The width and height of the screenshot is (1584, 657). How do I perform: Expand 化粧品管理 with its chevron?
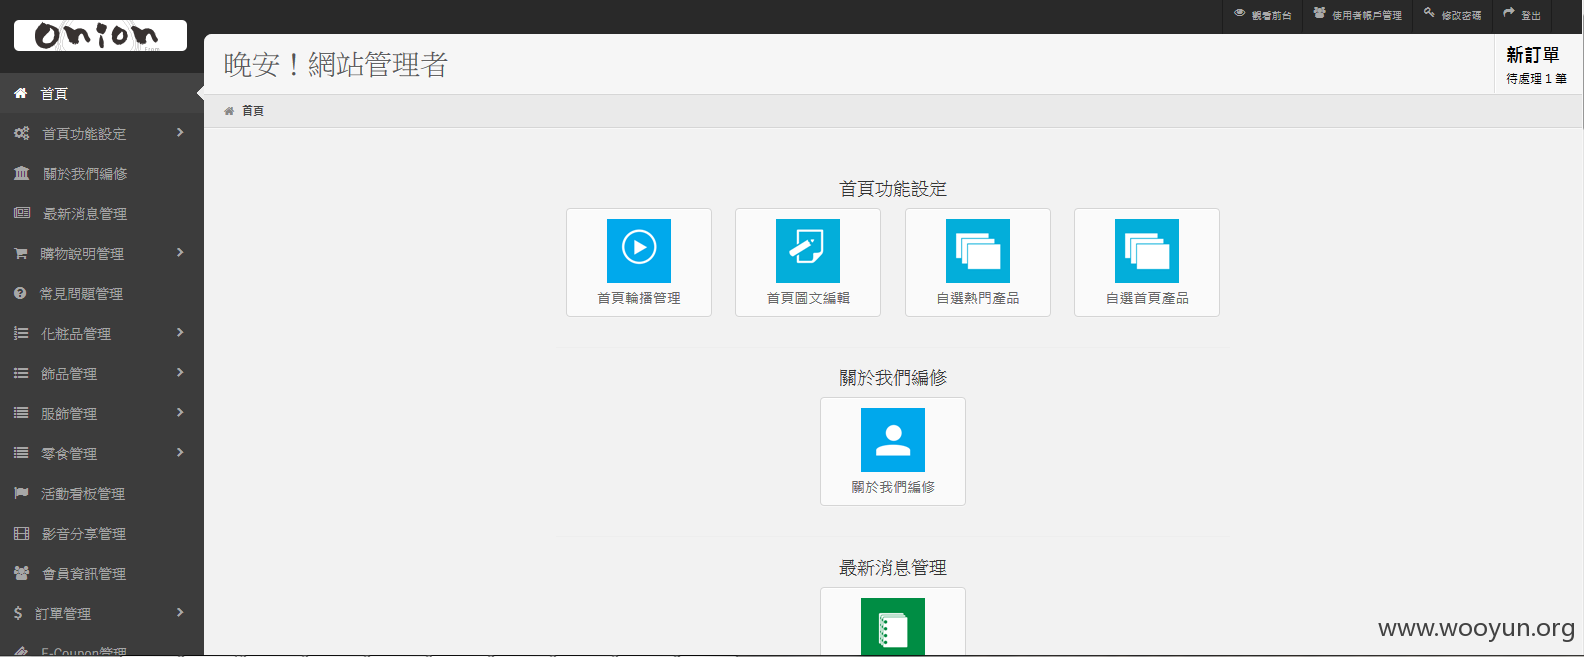pyautogui.click(x=180, y=332)
